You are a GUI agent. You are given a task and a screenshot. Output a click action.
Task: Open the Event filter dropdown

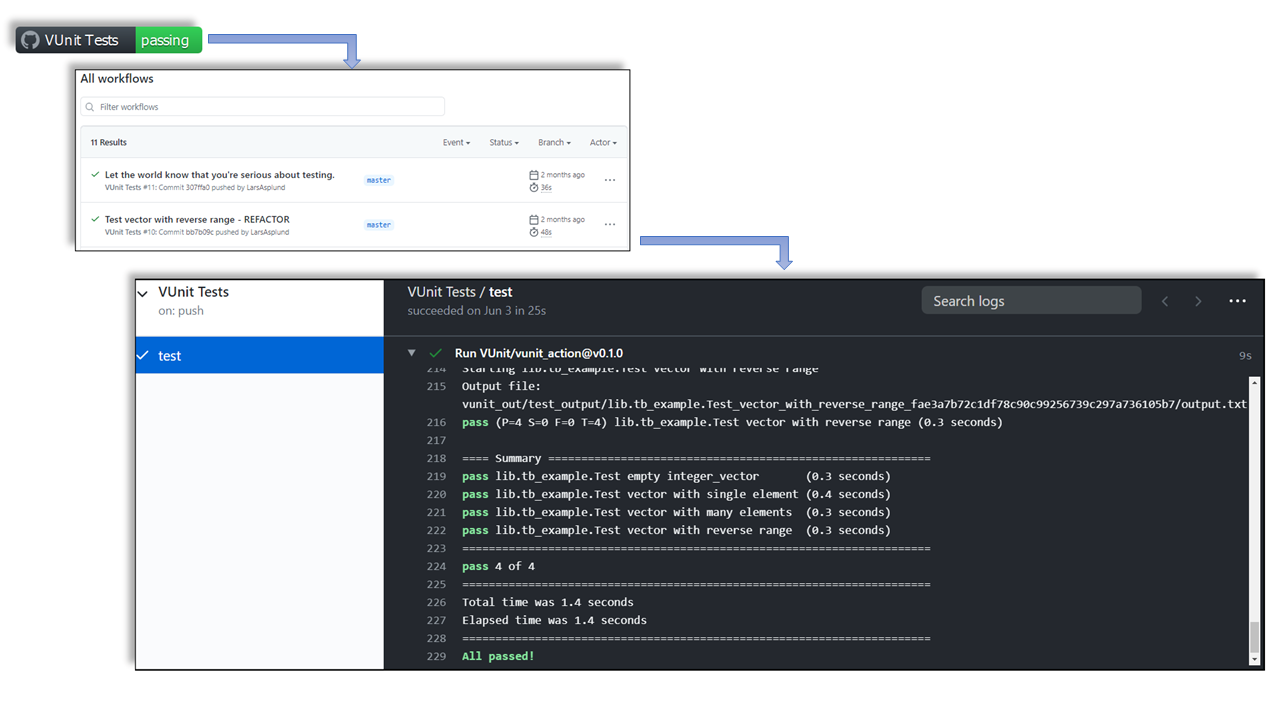tap(456, 143)
